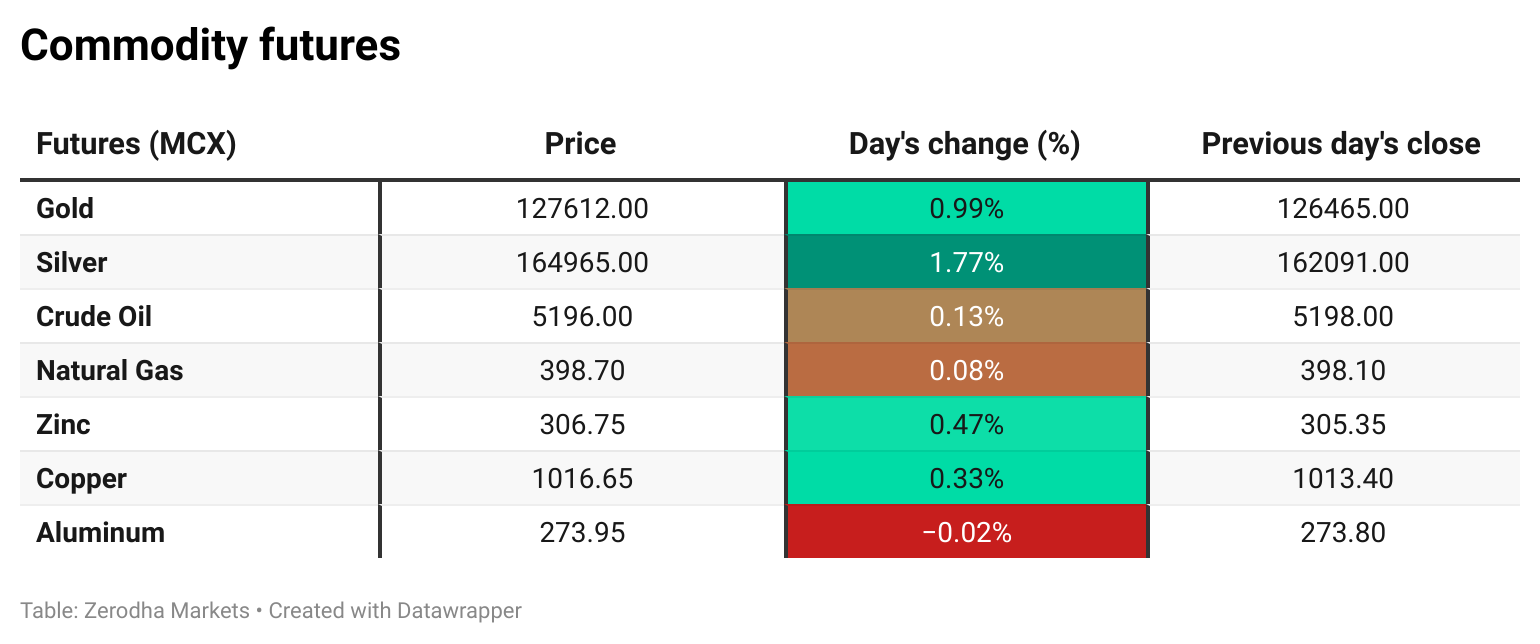The image size is (1540, 644).
Task: Select the tan Crude Oil 0.13% cell
Action: (x=966, y=317)
